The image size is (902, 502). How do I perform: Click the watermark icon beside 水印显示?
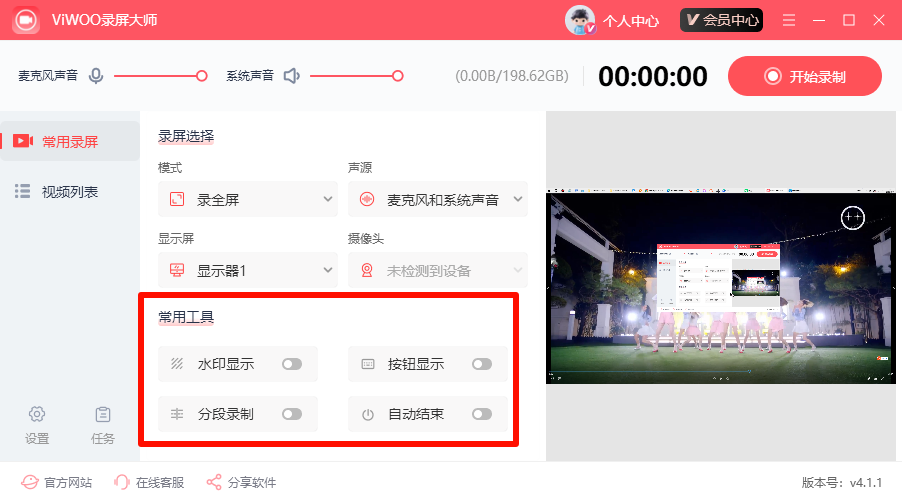(x=177, y=364)
